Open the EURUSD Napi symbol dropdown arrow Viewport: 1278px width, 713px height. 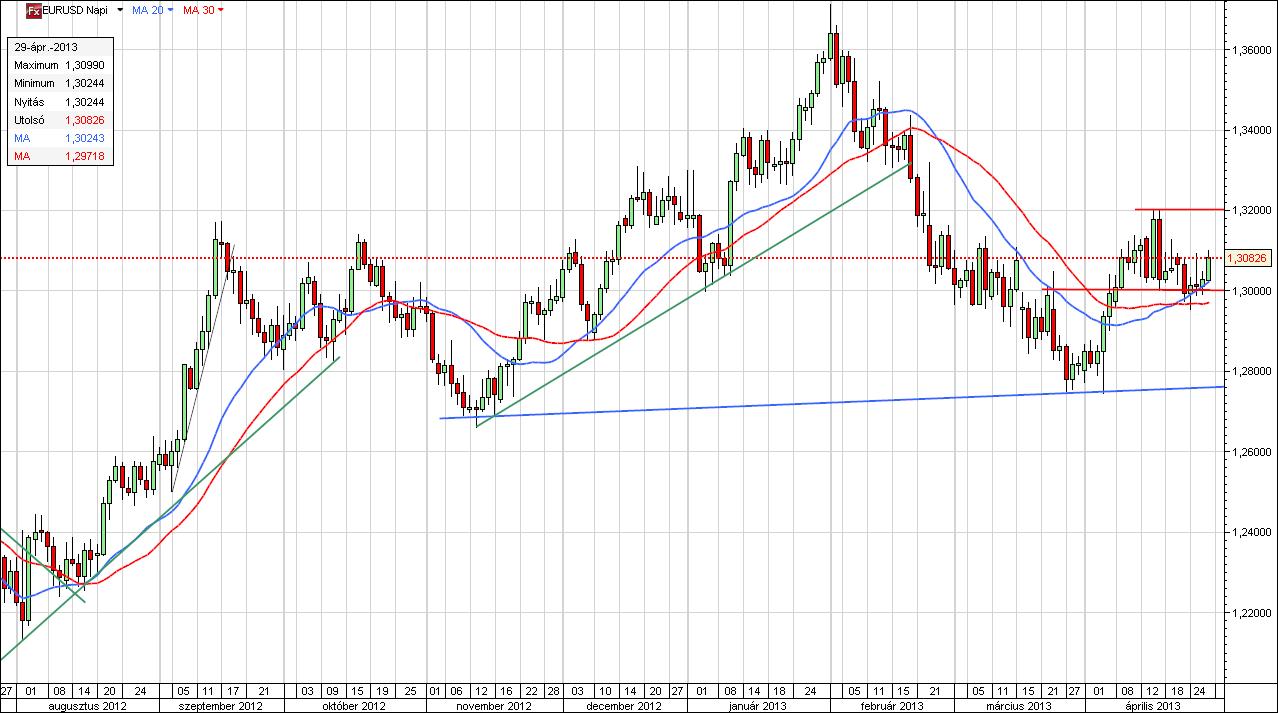coord(120,10)
